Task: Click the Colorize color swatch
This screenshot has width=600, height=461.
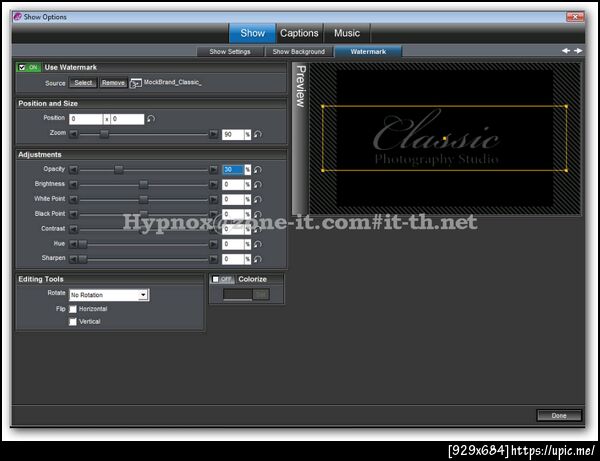Action: tap(238, 294)
